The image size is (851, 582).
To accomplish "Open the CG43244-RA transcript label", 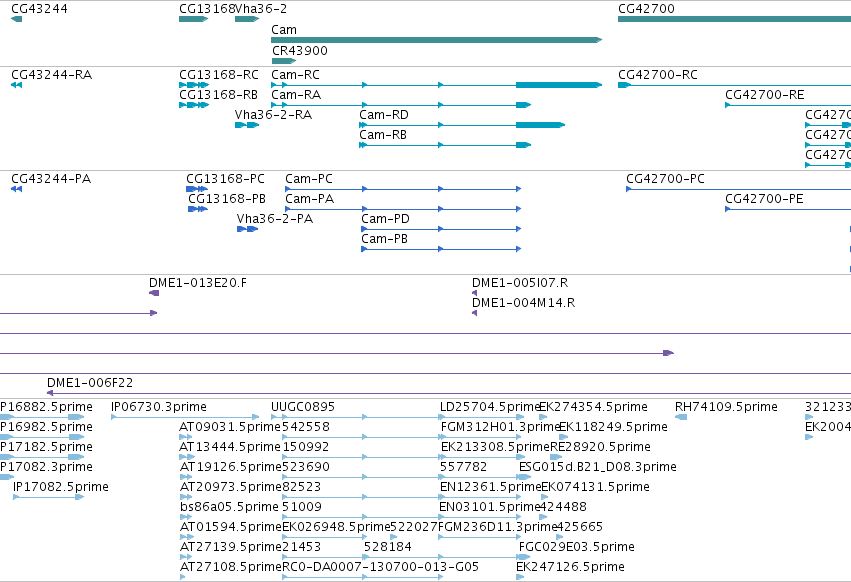I will [52, 74].
